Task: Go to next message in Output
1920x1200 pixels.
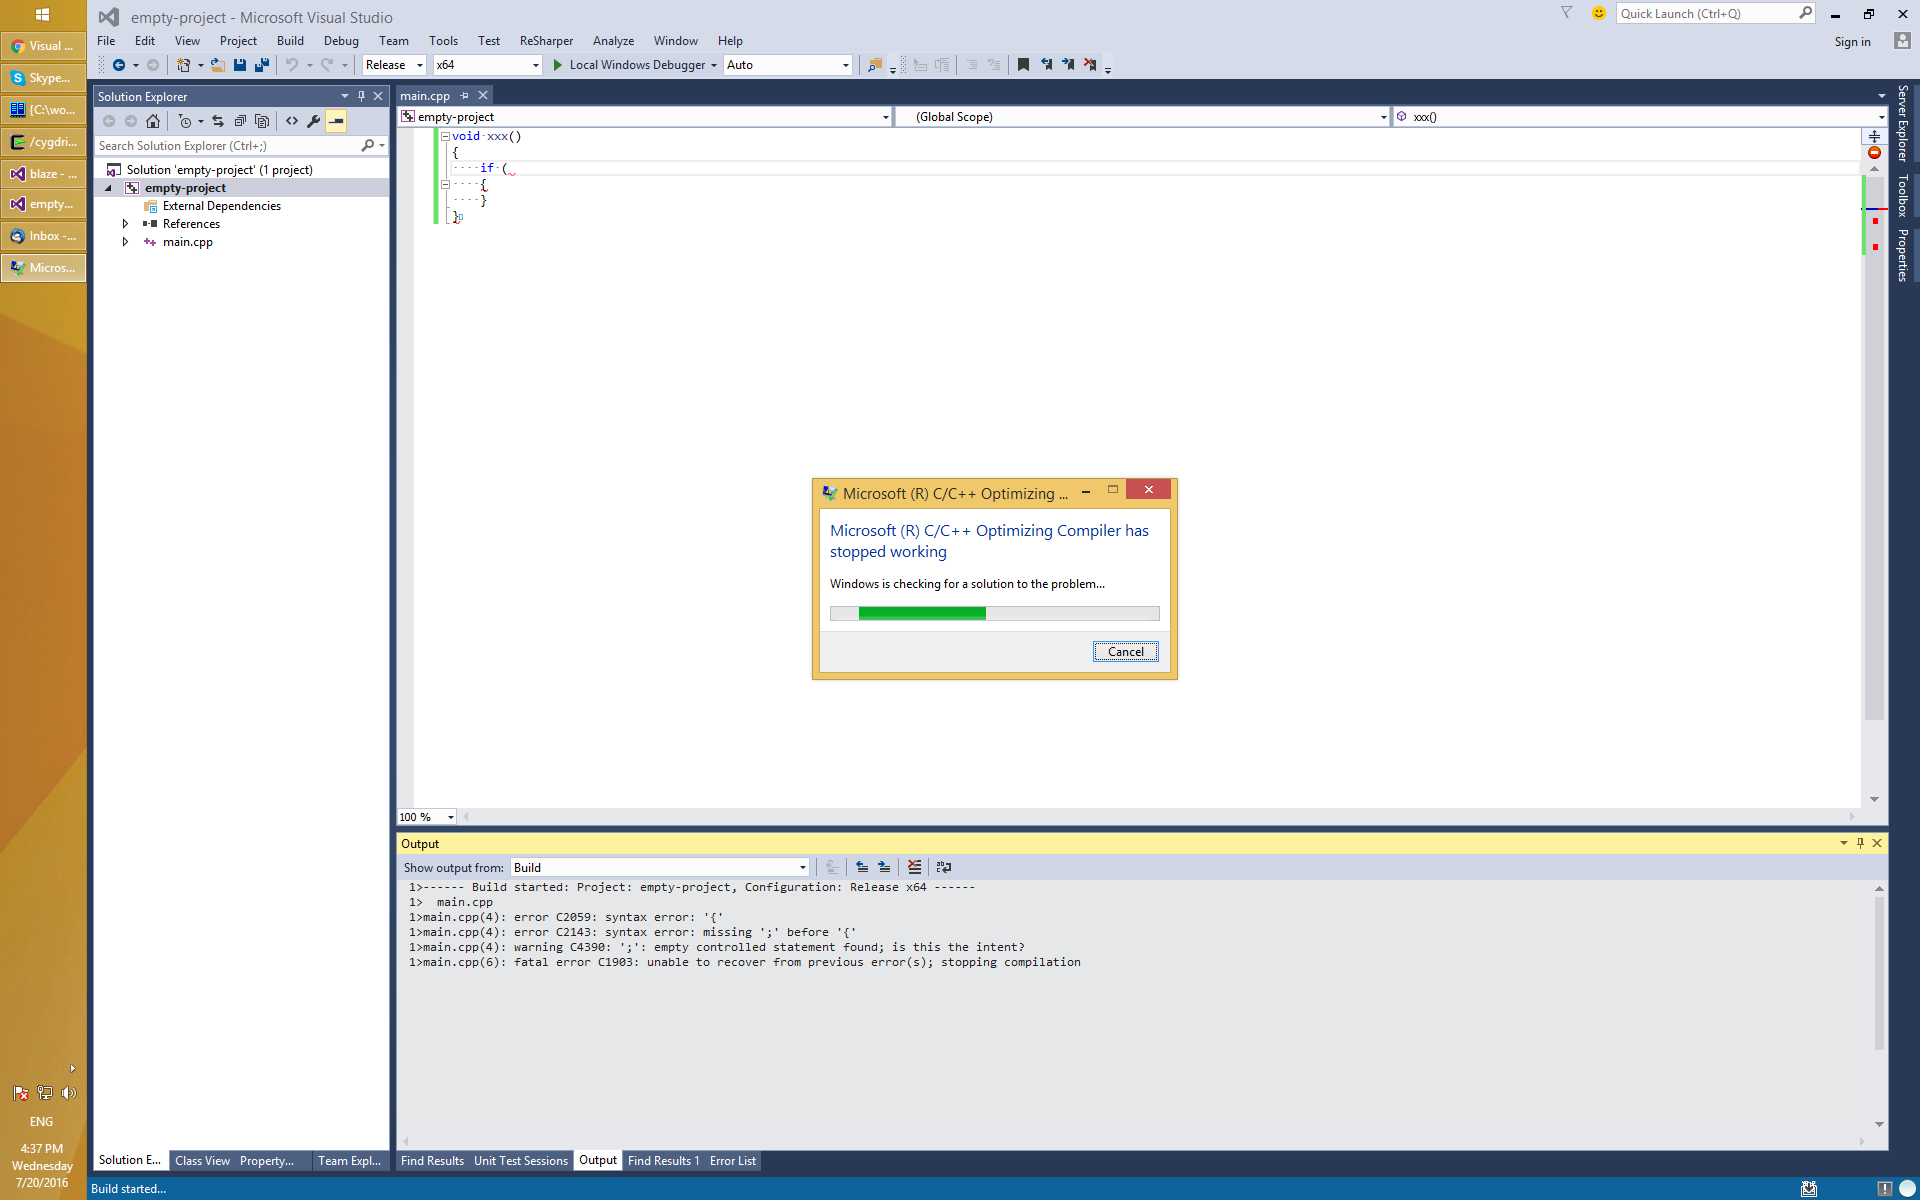Action: coord(884,867)
